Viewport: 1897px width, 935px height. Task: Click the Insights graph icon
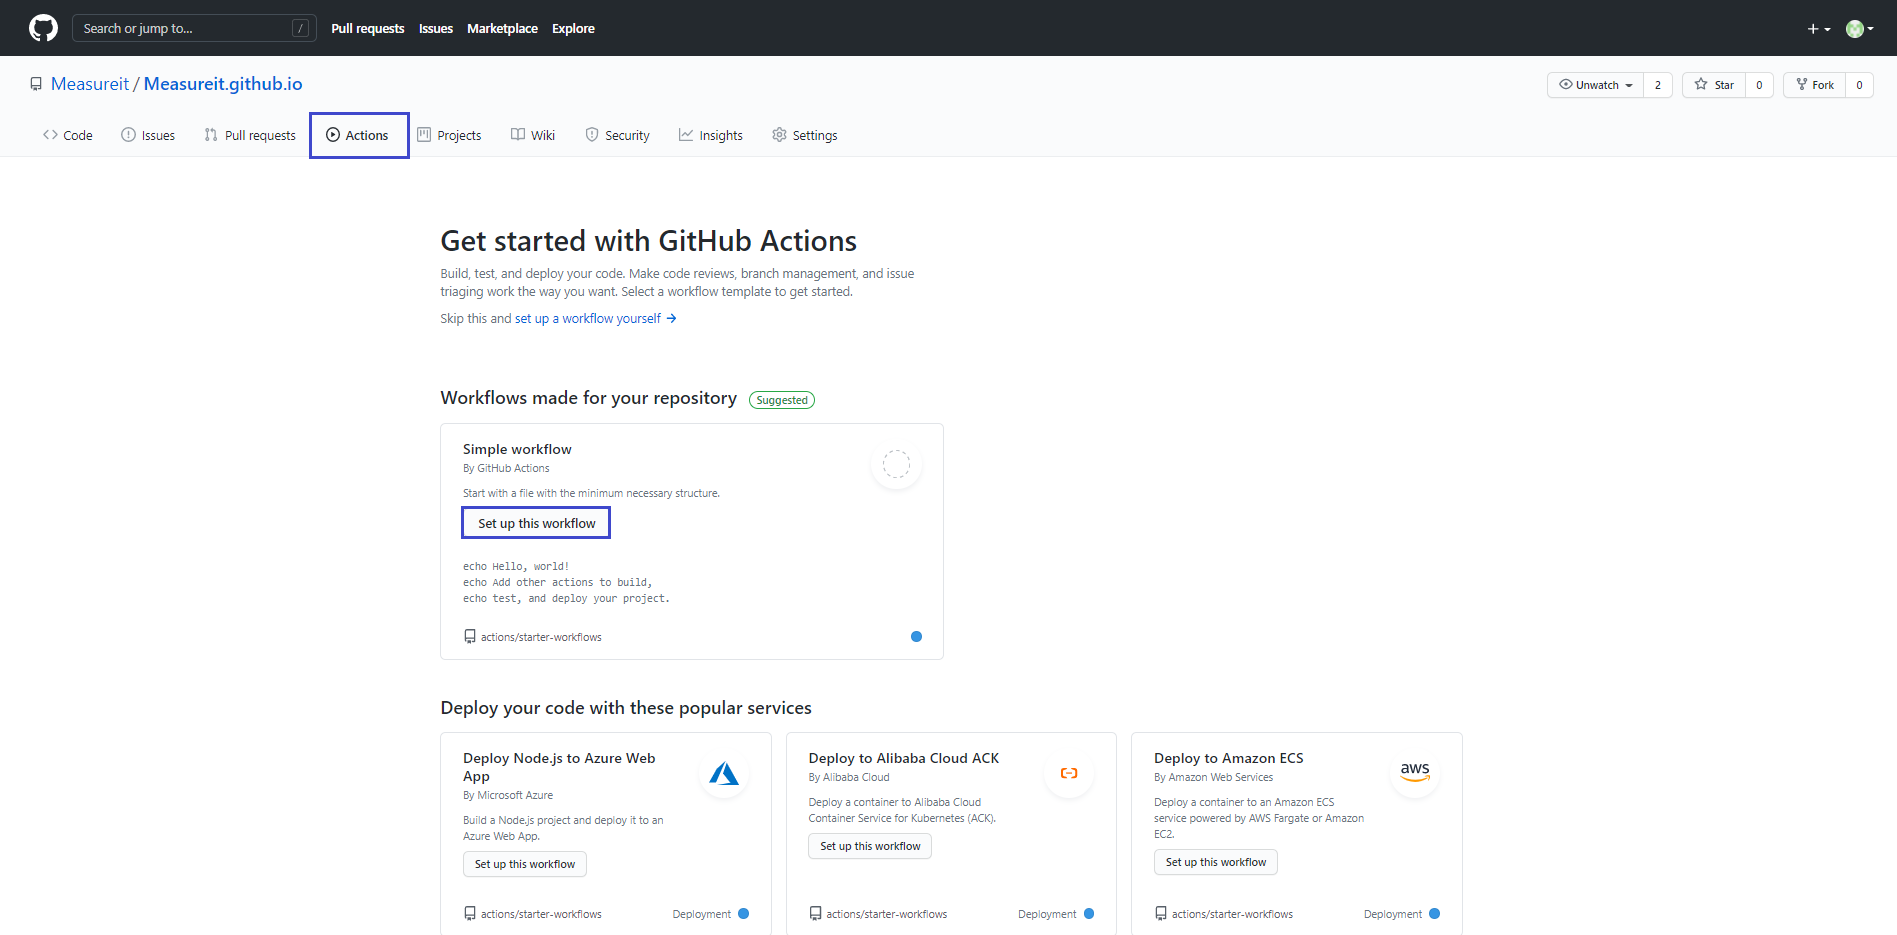click(686, 135)
